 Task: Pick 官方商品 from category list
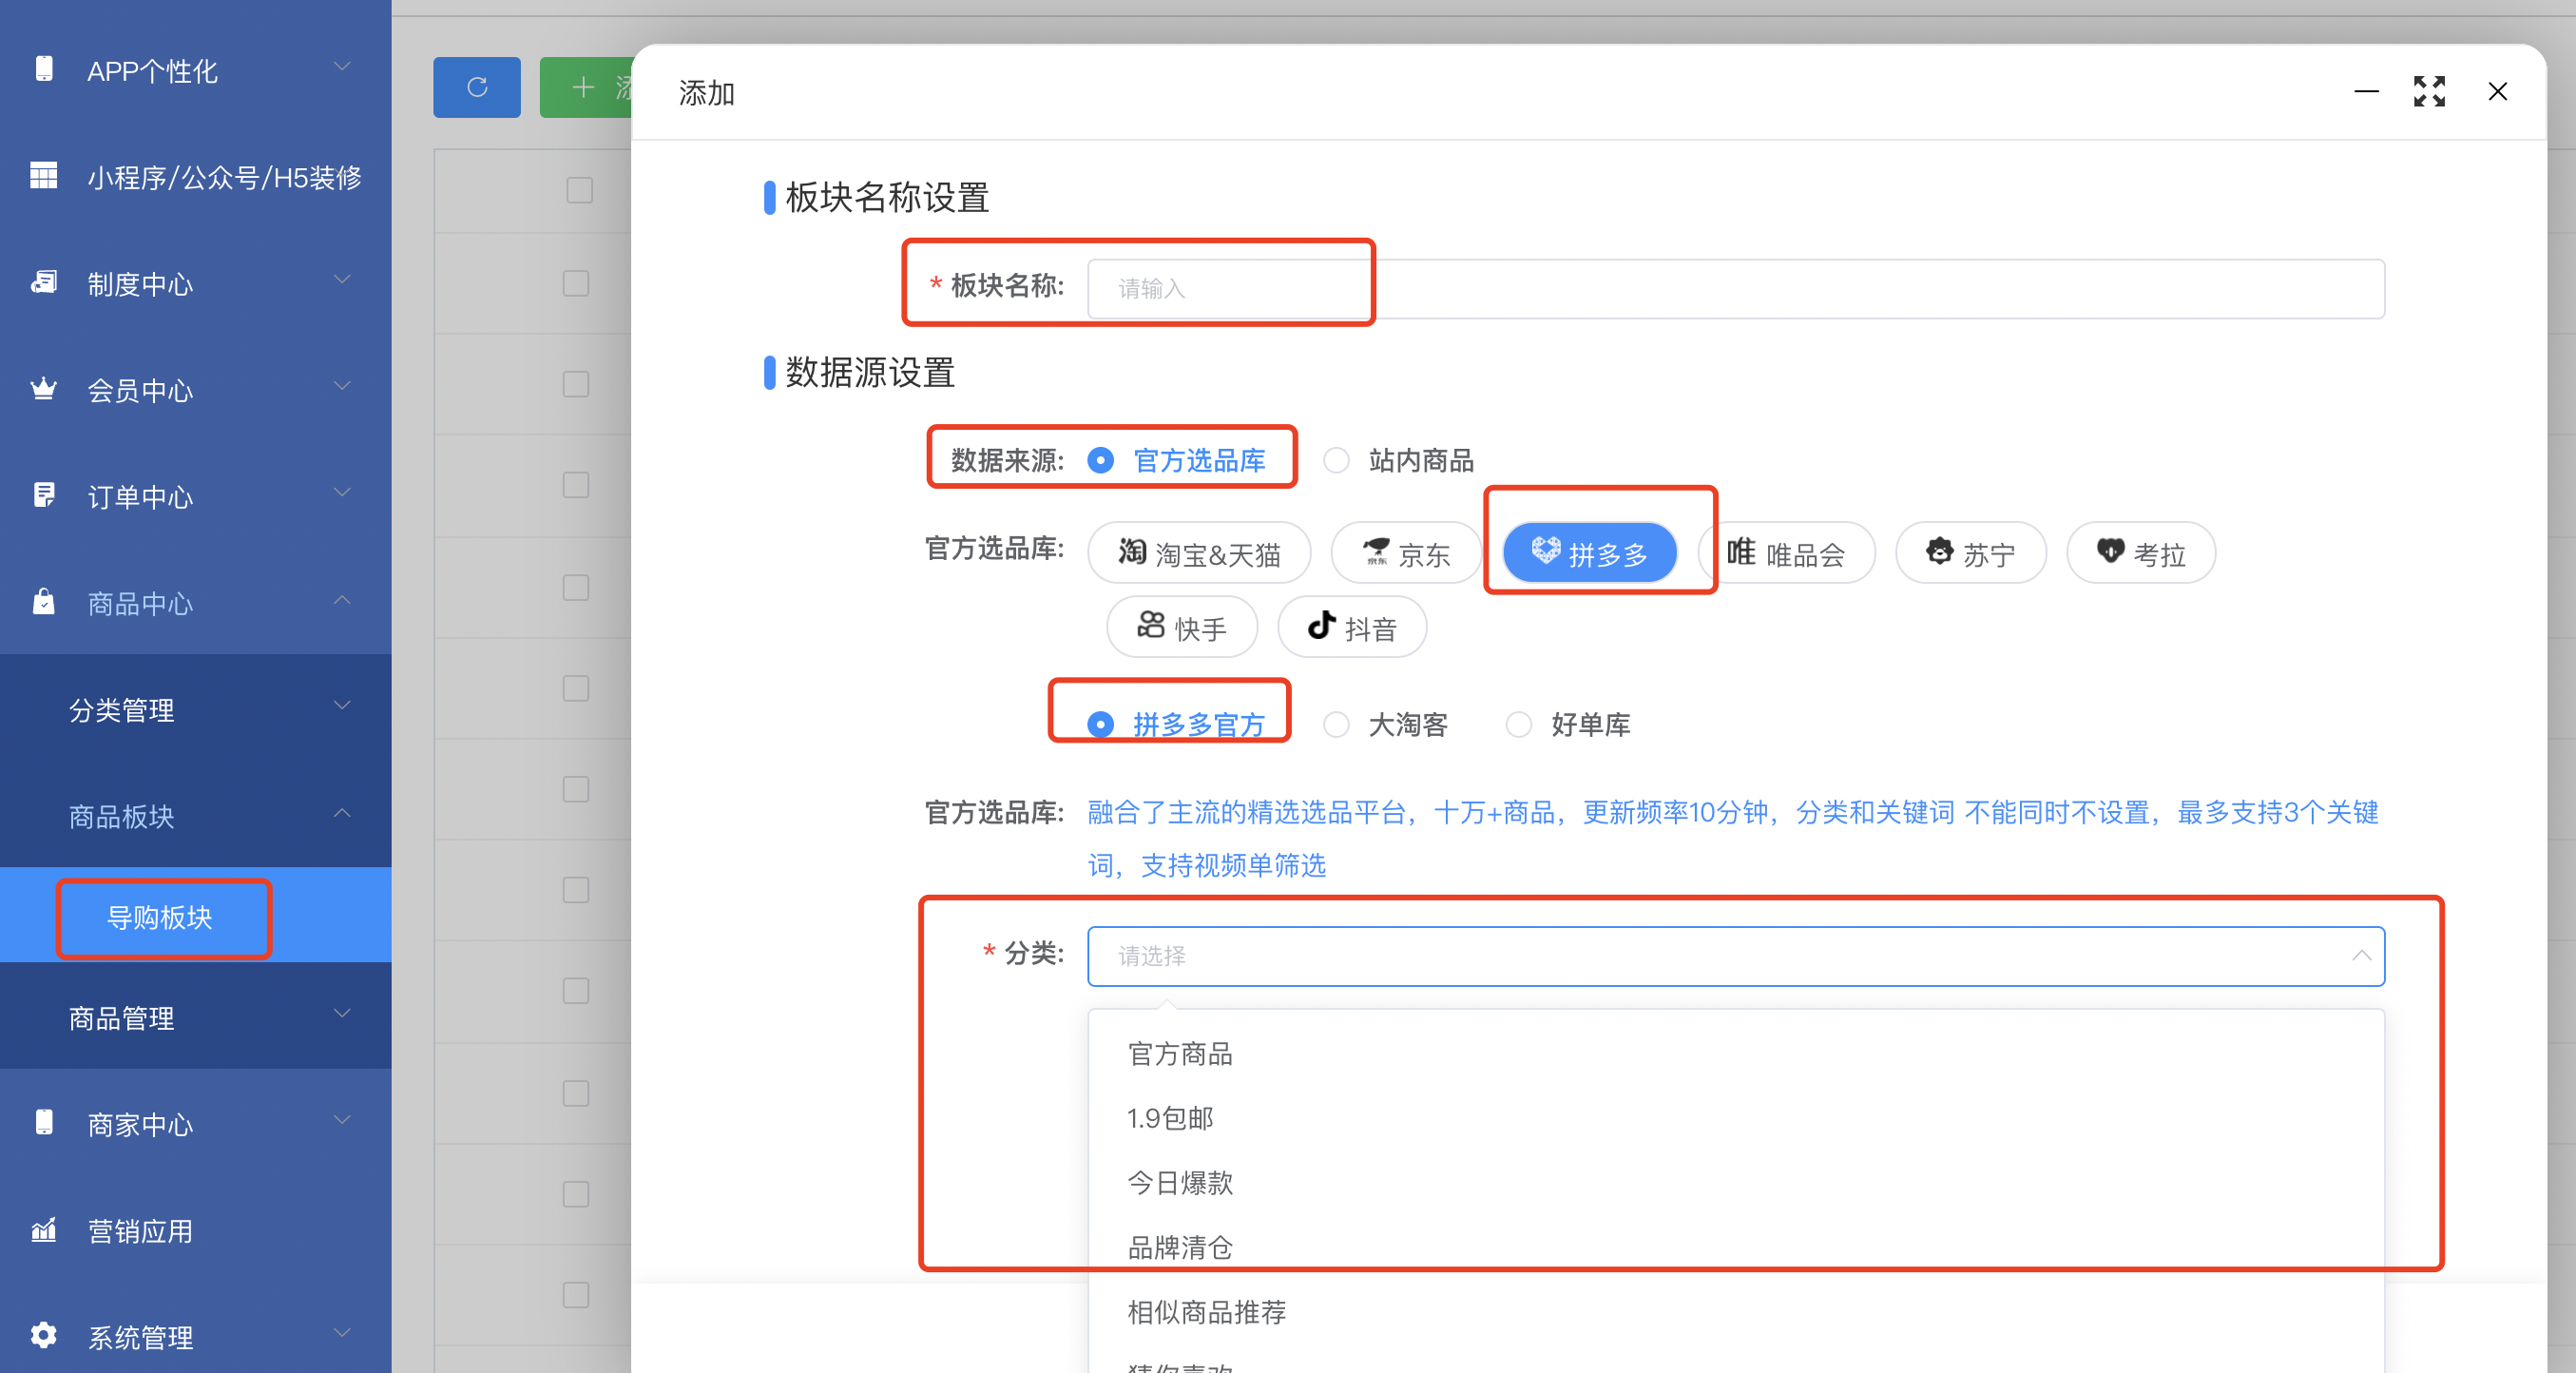[x=1736, y=1053]
